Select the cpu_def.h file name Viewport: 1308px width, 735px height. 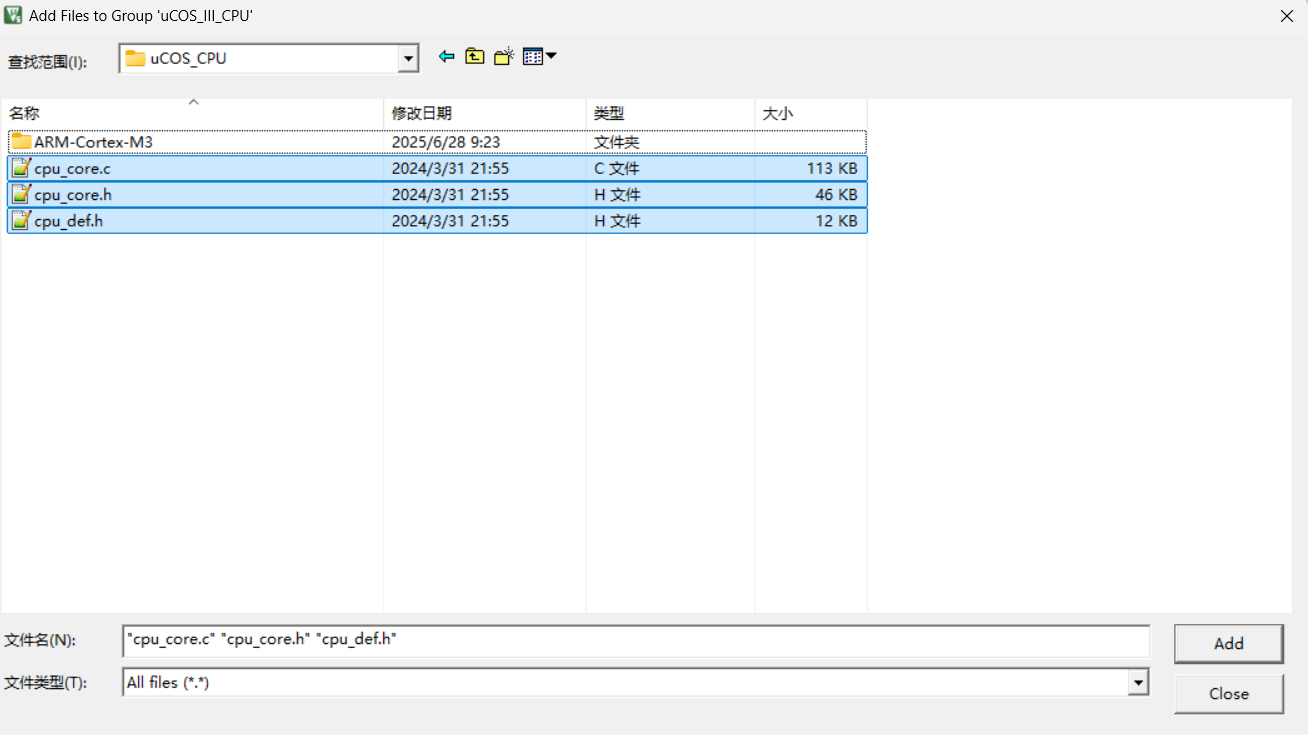click(x=68, y=220)
